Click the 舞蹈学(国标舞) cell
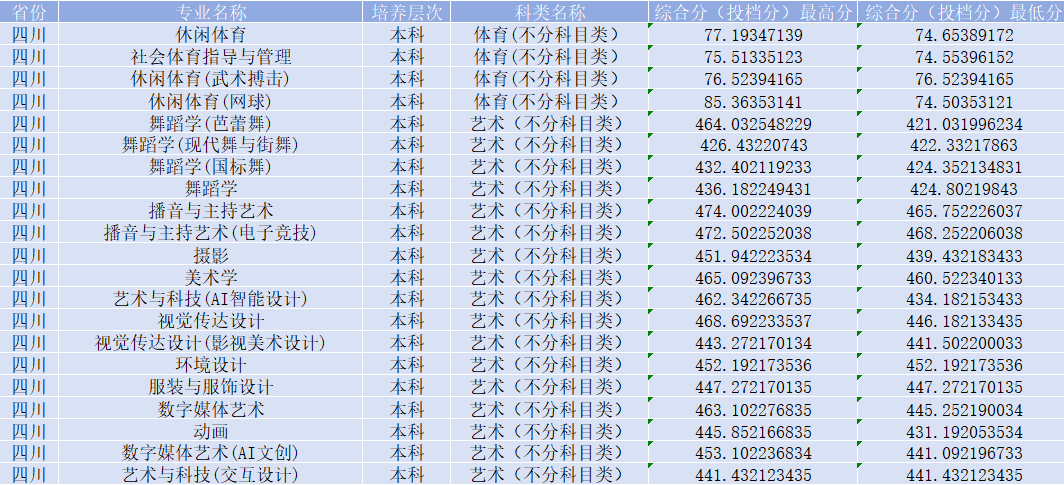The height and width of the screenshot is (485, 1064). click(211, 167)
